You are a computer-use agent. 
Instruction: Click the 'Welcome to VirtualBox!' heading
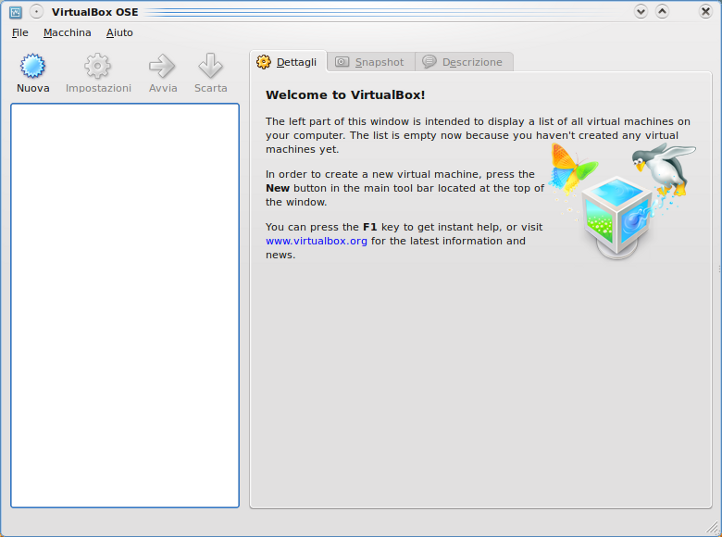345,95
